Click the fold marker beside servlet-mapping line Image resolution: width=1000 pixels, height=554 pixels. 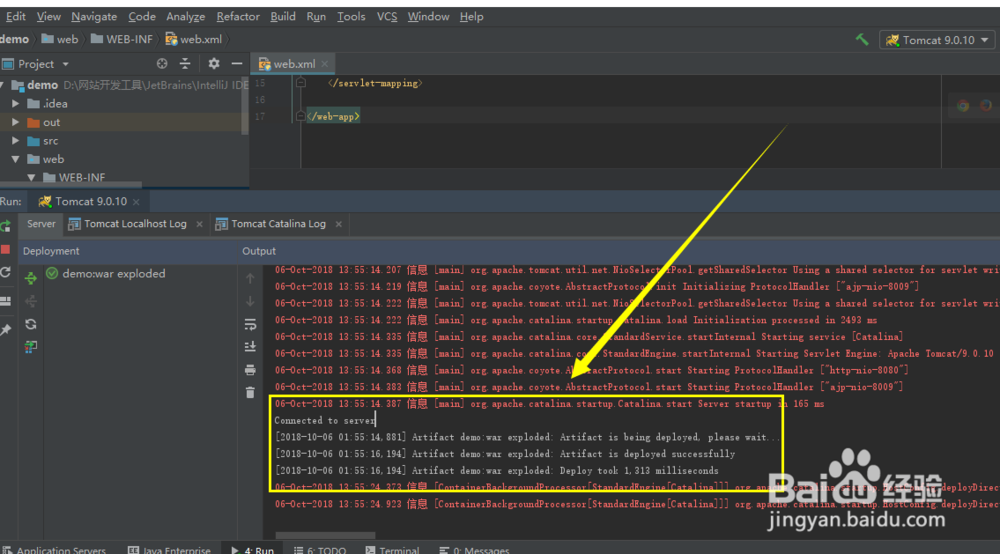(x=301, y=82)
